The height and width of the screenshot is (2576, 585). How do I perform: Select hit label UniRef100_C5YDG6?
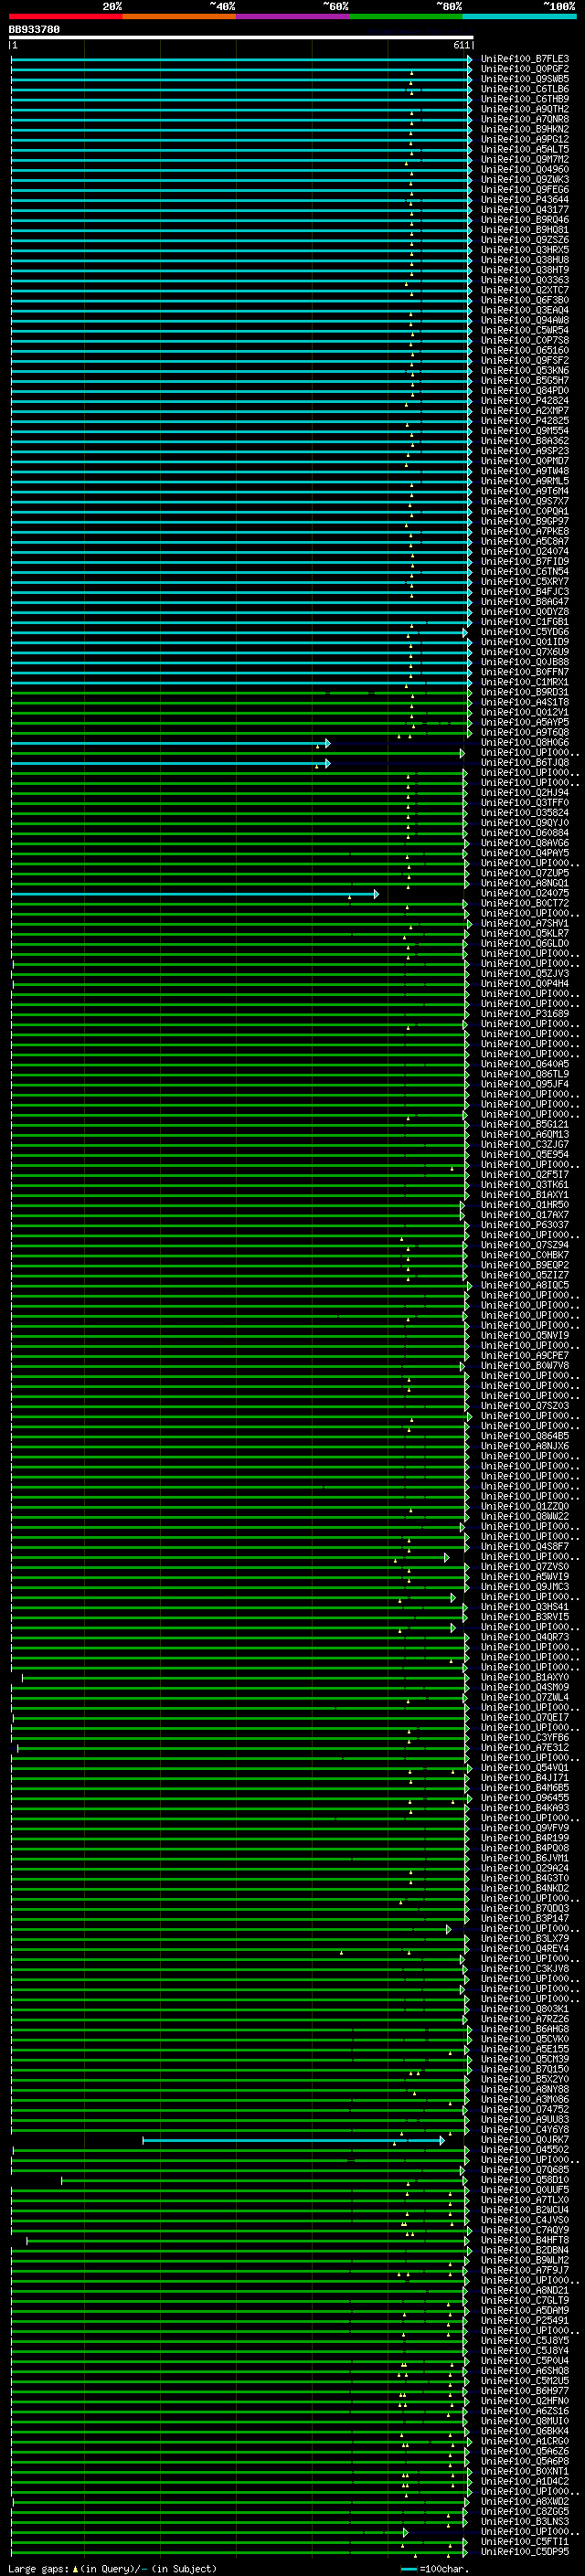525,632
